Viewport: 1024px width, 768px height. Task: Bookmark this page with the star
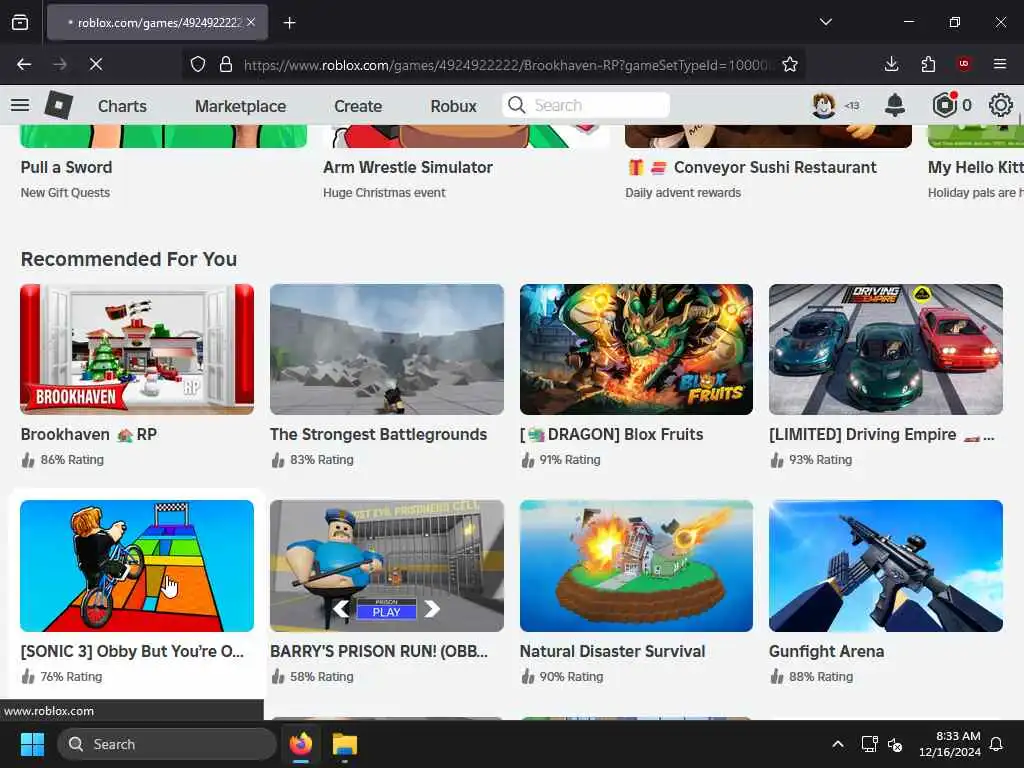click(x=790, y=64)
